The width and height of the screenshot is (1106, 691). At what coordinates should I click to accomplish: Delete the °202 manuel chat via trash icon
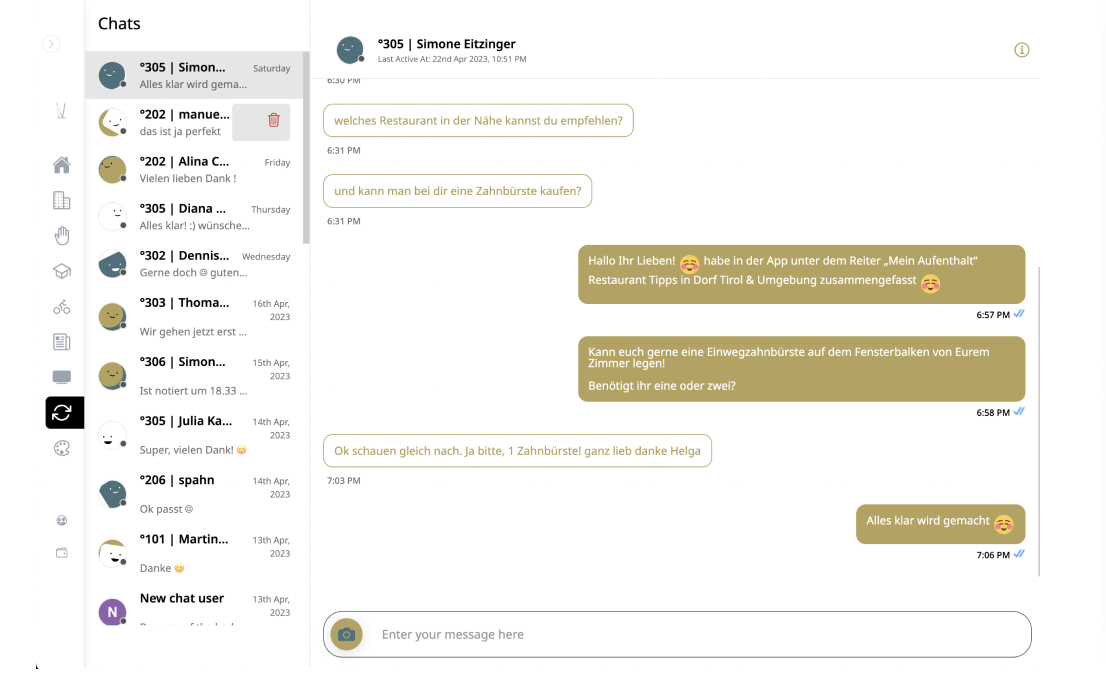tap(274, 120)
